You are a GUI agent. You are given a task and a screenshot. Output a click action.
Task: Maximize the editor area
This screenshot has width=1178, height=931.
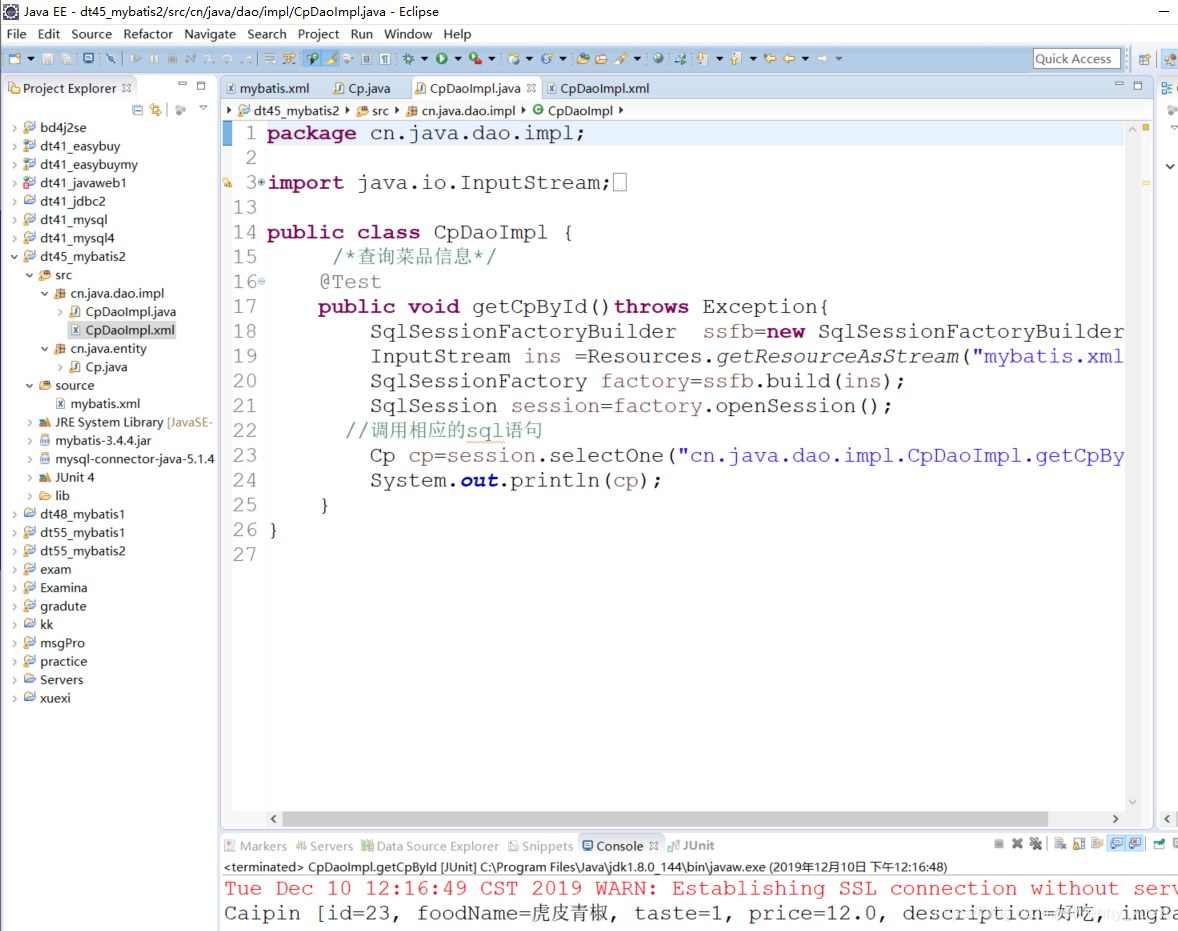click(x=1137, y=85)
